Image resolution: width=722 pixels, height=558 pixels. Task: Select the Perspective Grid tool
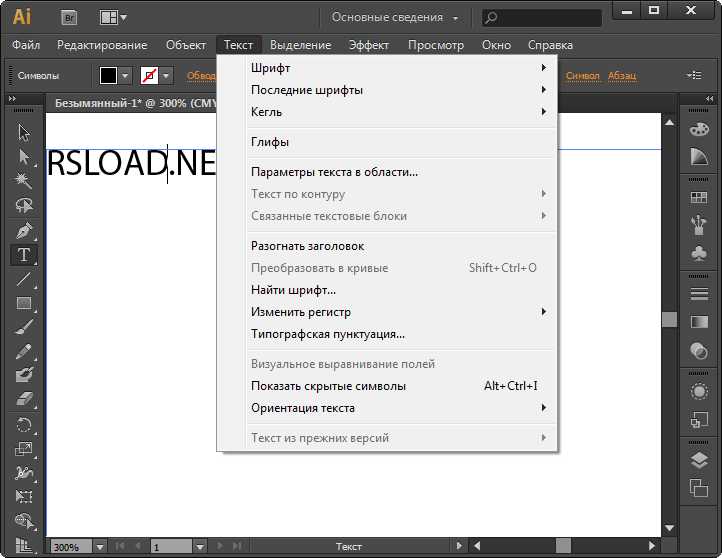point(23,545)
